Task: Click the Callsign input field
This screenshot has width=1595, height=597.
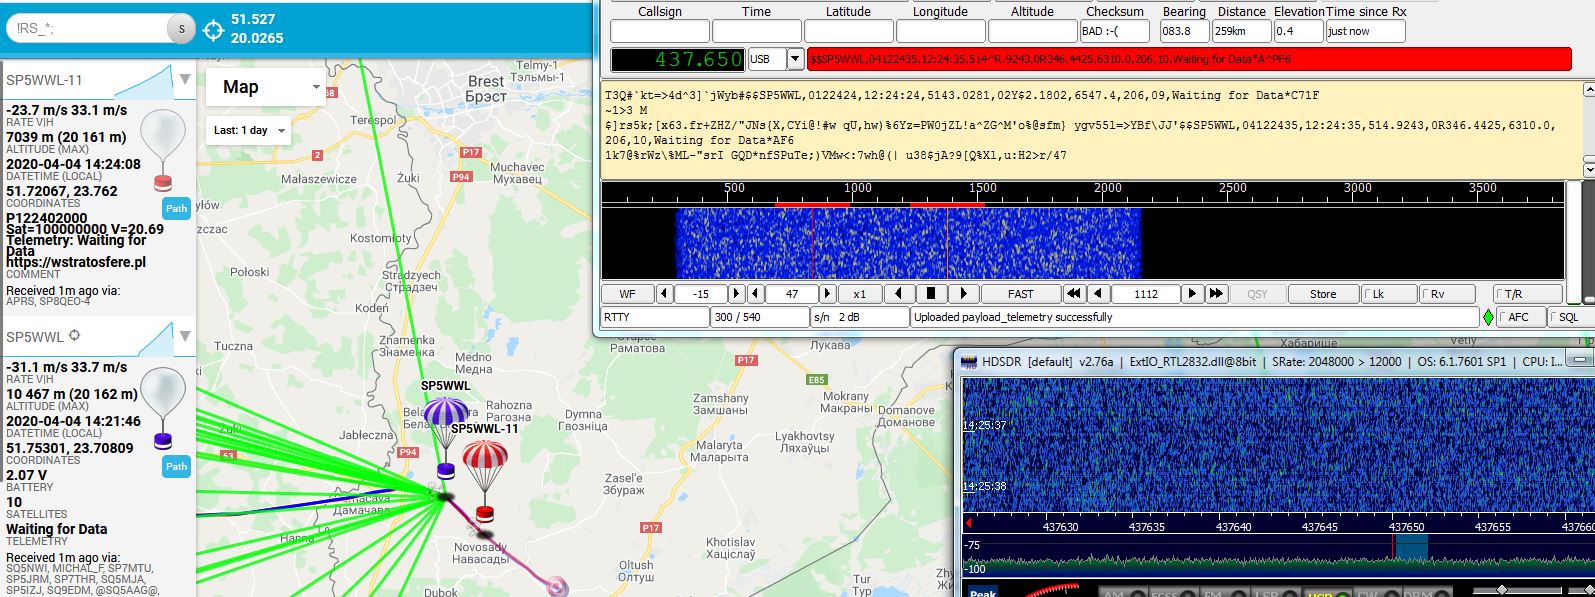Action: [660, 31]
